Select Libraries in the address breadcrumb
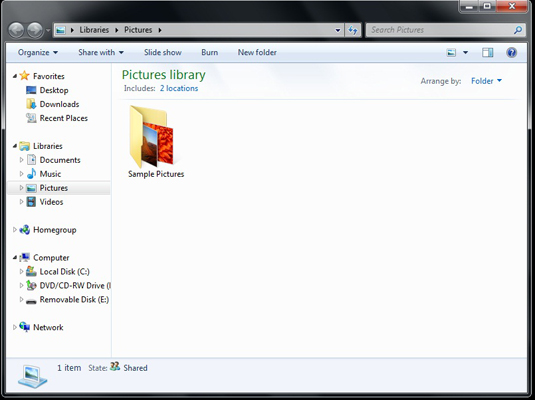 click(x=94, y=30)
